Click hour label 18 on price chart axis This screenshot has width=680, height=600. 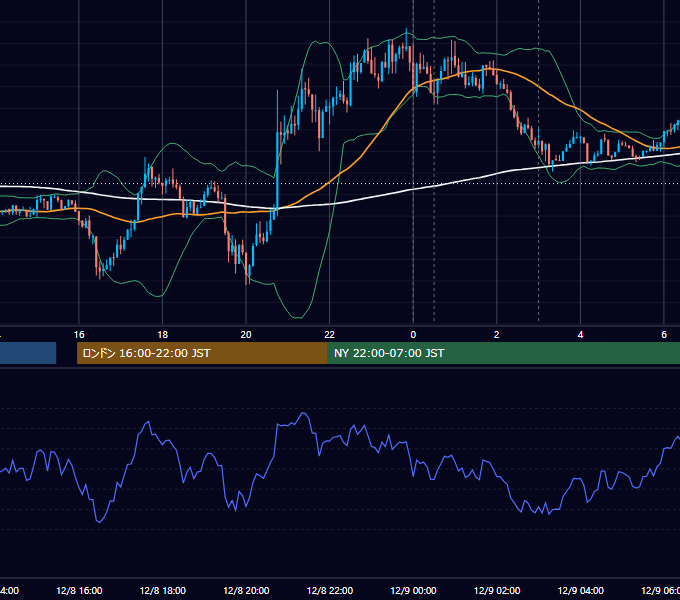click(x=163, y=335)
